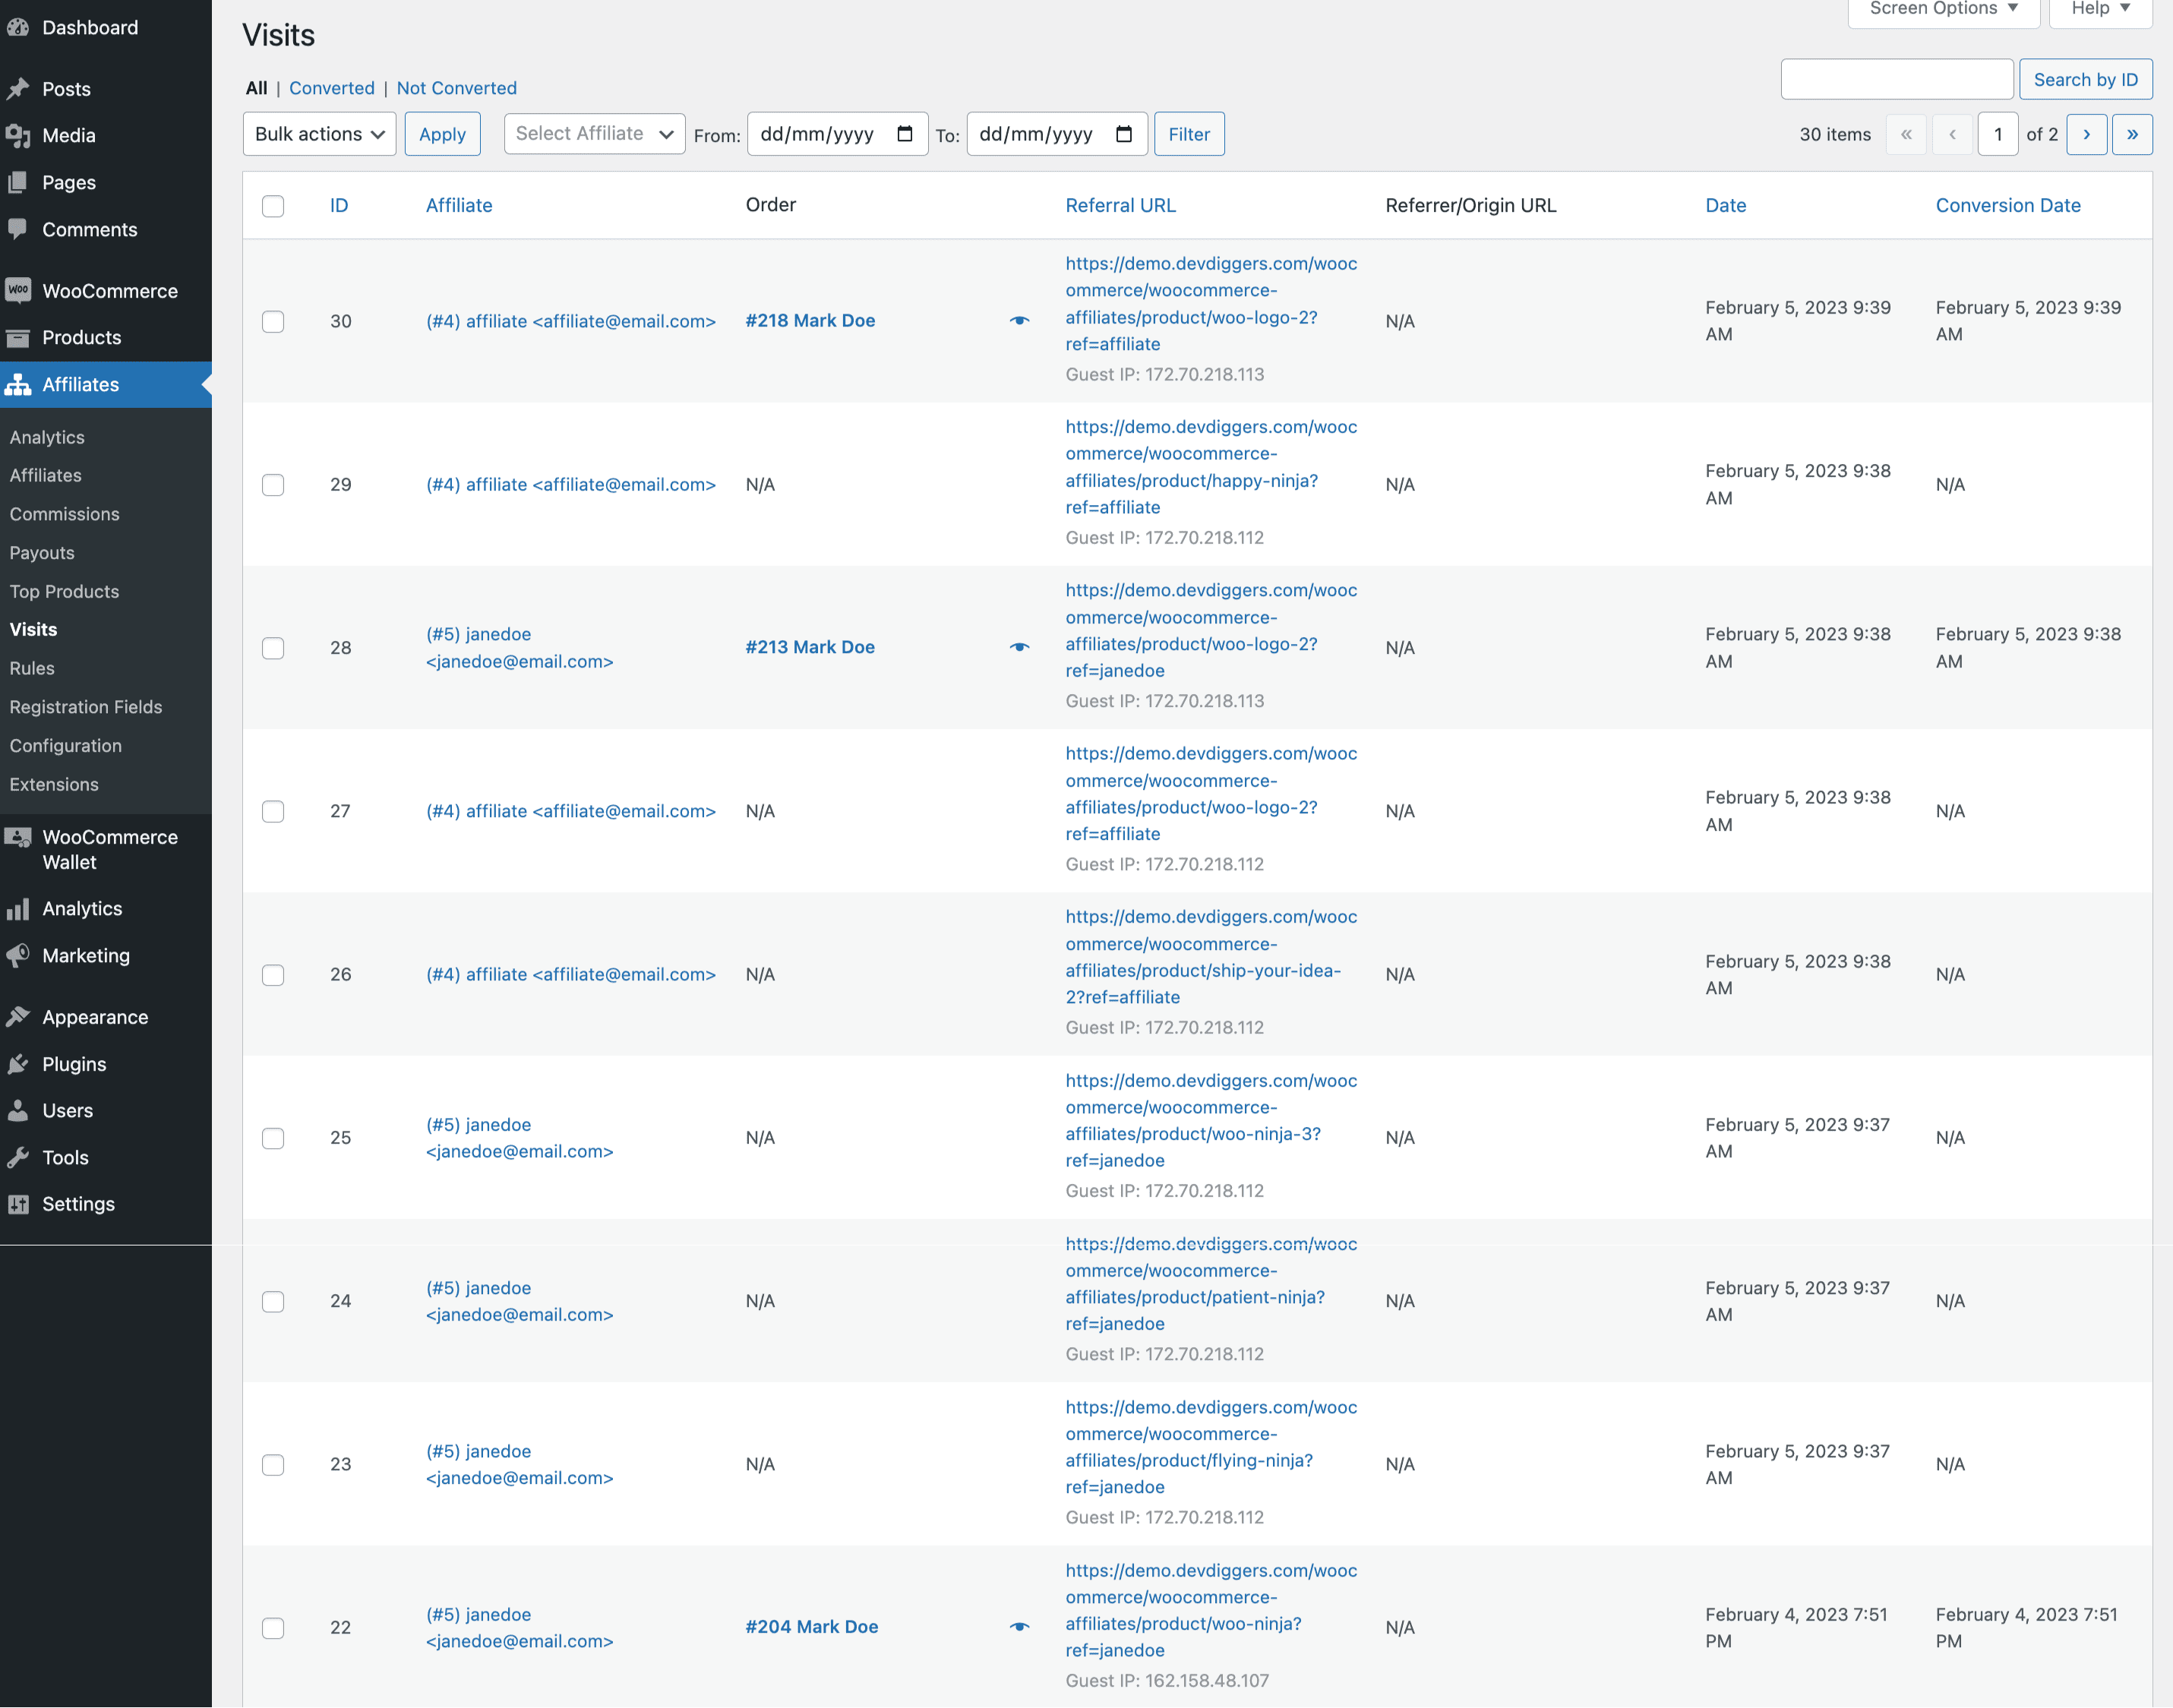This screenshot has height=1708, width=2173.
Task: Switch to the Not Converted filter
Action: (456, 88)
